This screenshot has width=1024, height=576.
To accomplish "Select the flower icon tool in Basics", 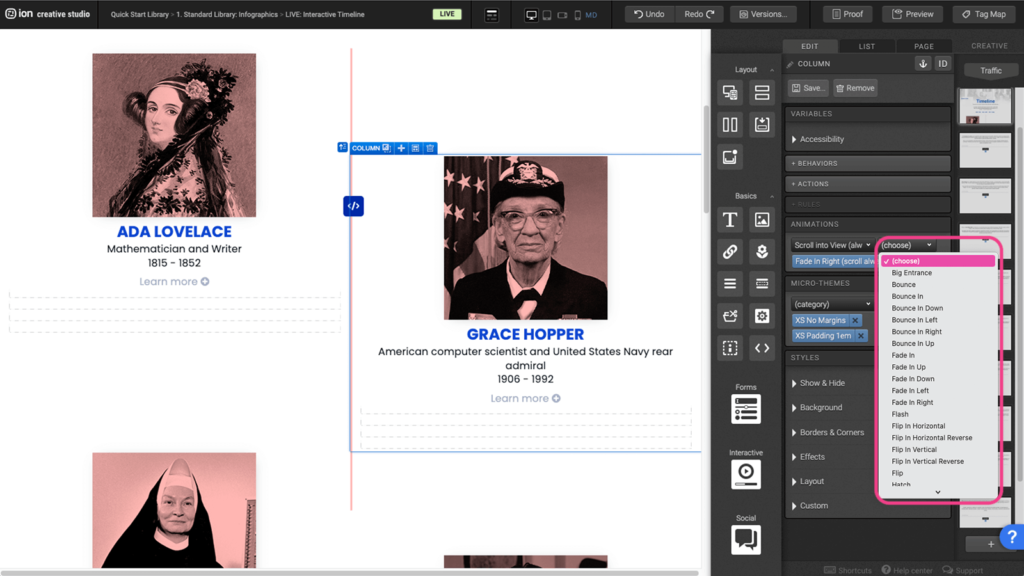I will click(x=761, y=251).
